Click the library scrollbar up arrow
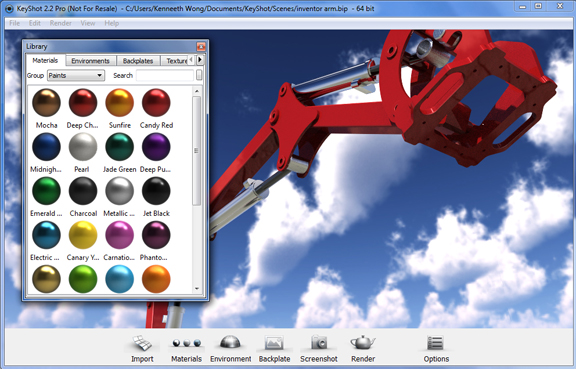Viewport: 576px width, 369px height. (x=197, y=91)
